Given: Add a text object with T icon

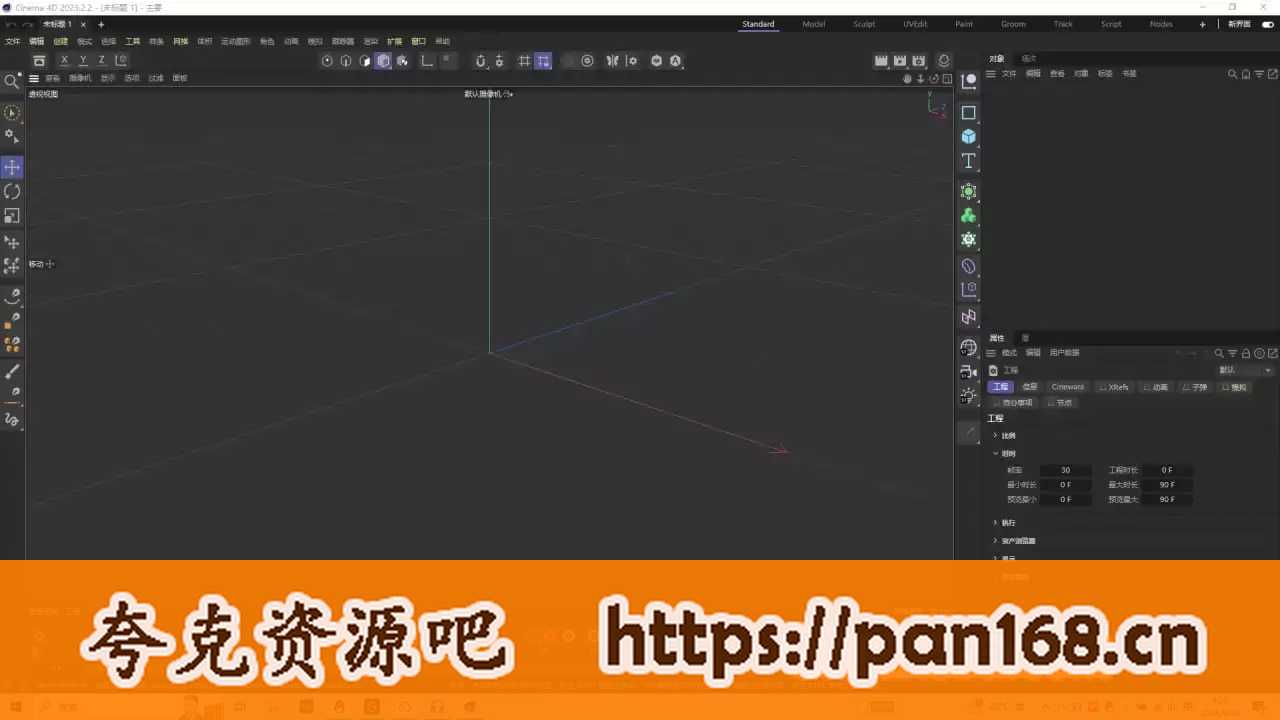Looking at the screenshot, I should click(x=968, y=161).
